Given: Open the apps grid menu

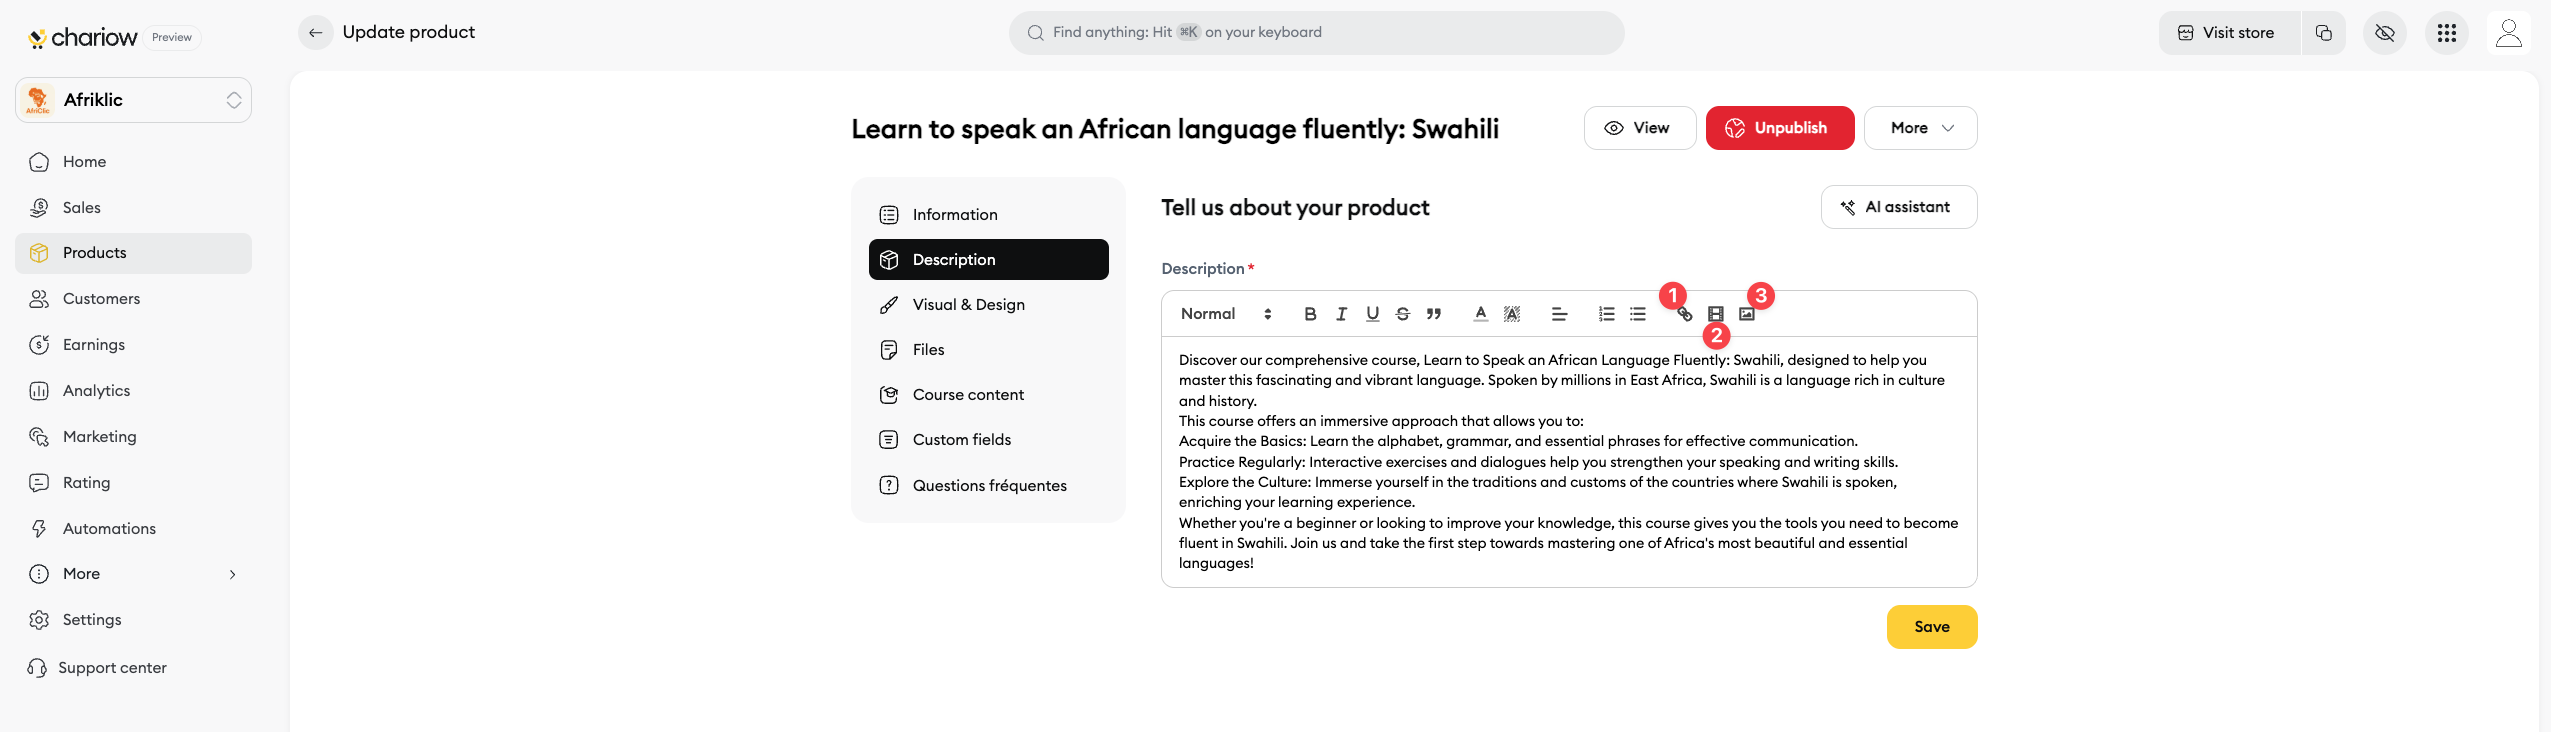Looking at the screenshot, I should pyautogui.click(x=2446, y=33).
